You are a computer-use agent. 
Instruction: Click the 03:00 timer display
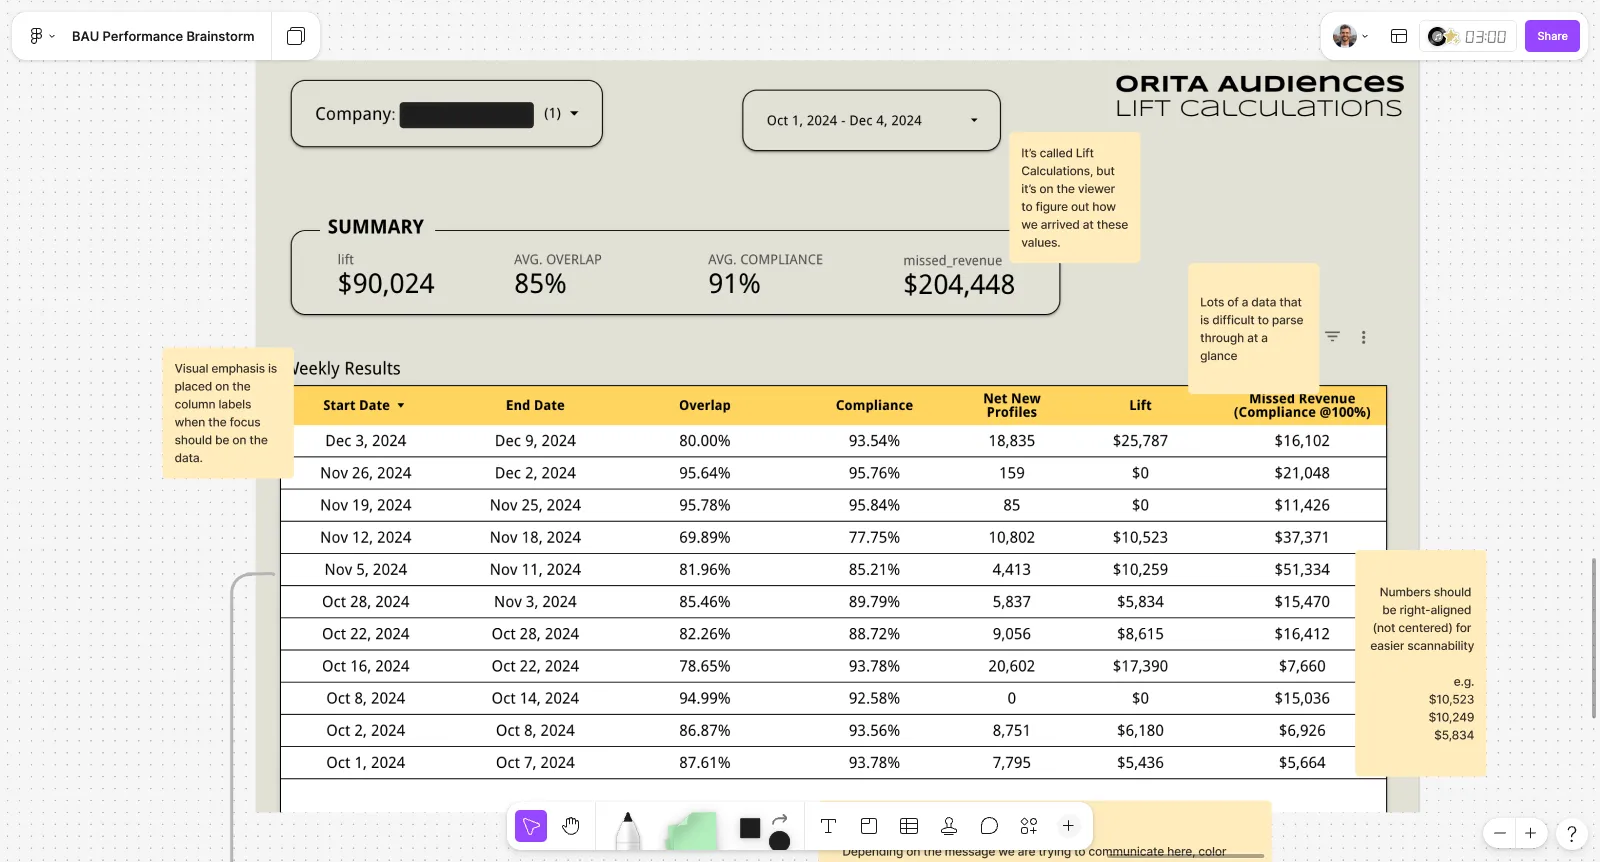(1486, 37)
